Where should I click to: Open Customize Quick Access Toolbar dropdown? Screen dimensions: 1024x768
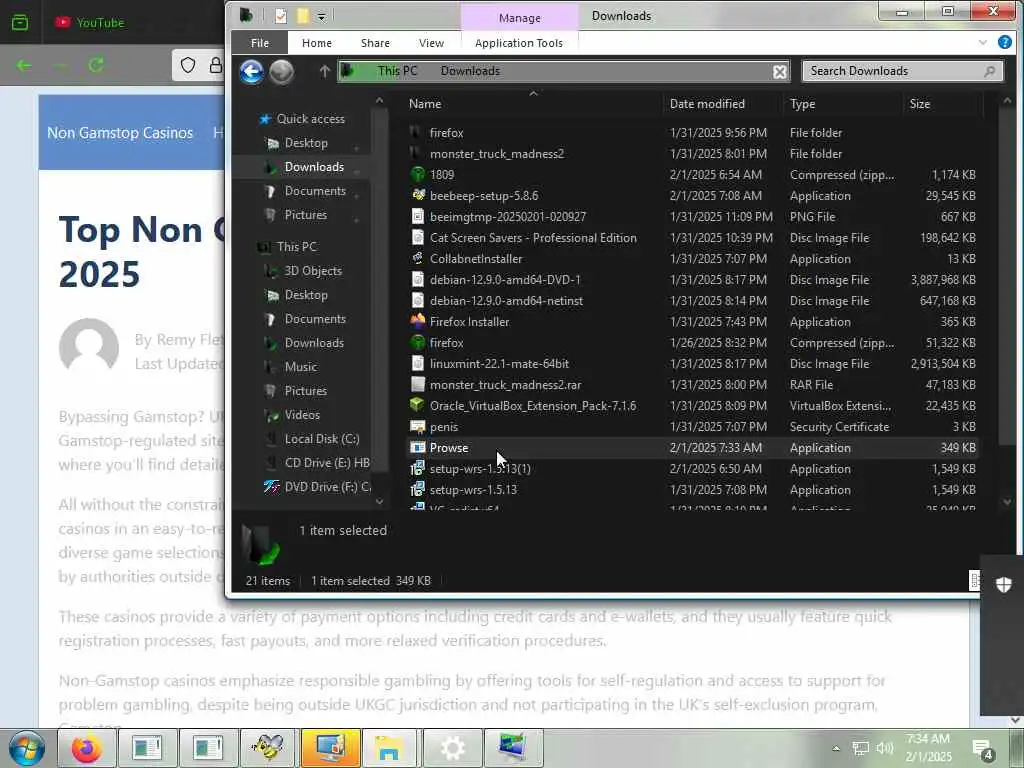pyautogui.click(x=321, y=16)
